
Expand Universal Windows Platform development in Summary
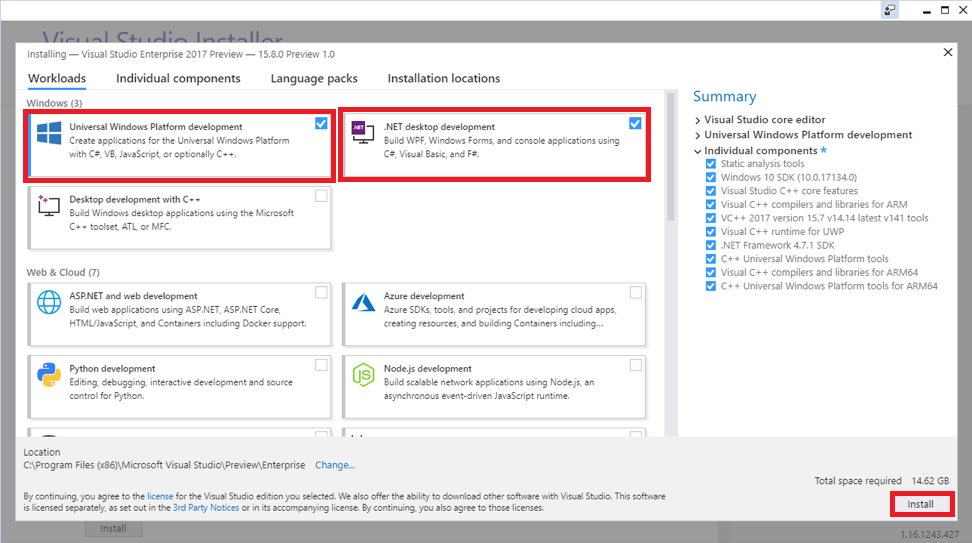pyautogui.click(x=698, y=135)
